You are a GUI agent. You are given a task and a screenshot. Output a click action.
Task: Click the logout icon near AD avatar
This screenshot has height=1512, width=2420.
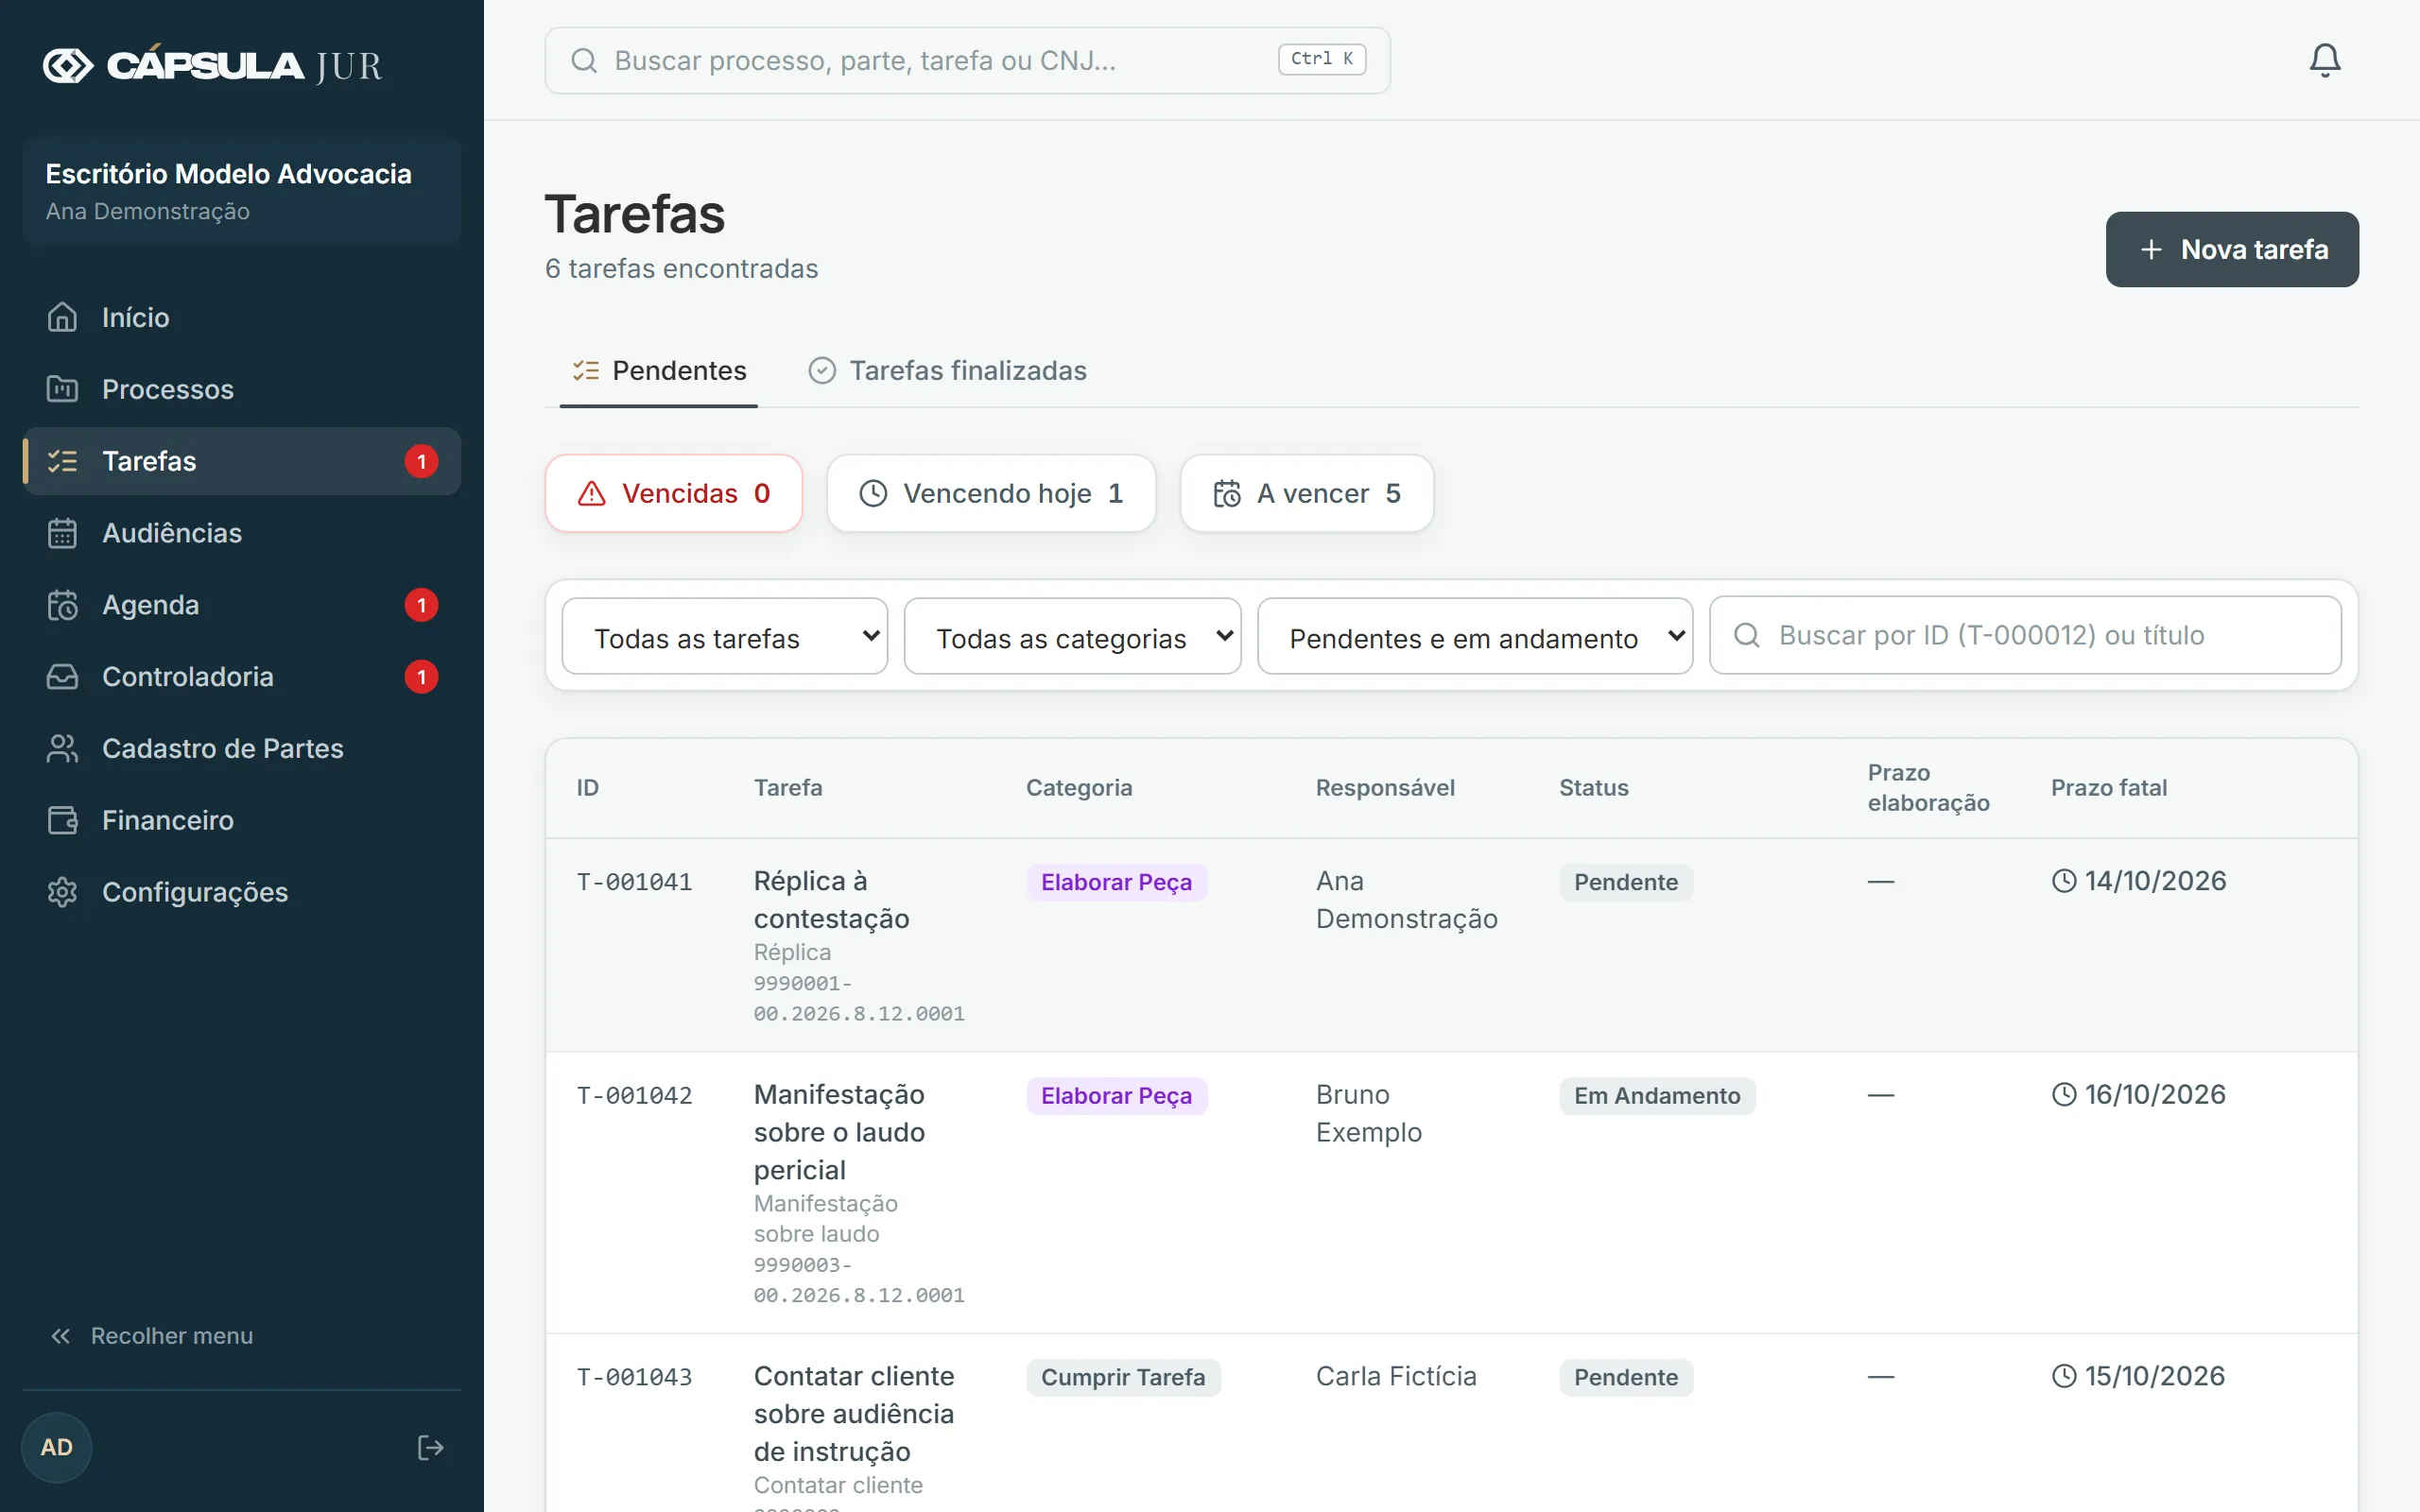pos(430,1447)
